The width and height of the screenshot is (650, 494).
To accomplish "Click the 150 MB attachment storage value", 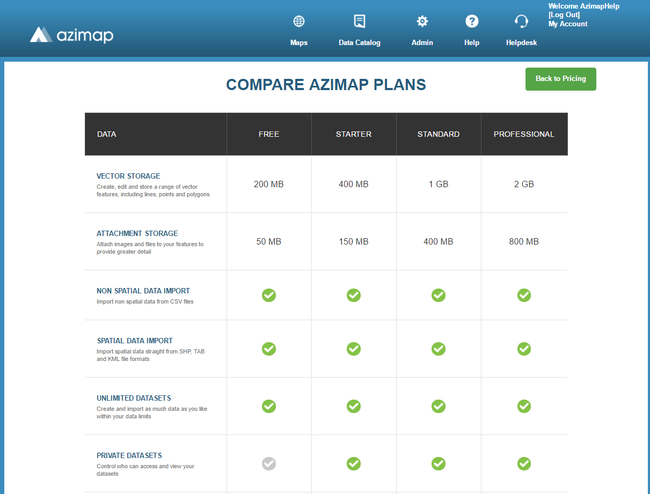I will tap(354, 242).
